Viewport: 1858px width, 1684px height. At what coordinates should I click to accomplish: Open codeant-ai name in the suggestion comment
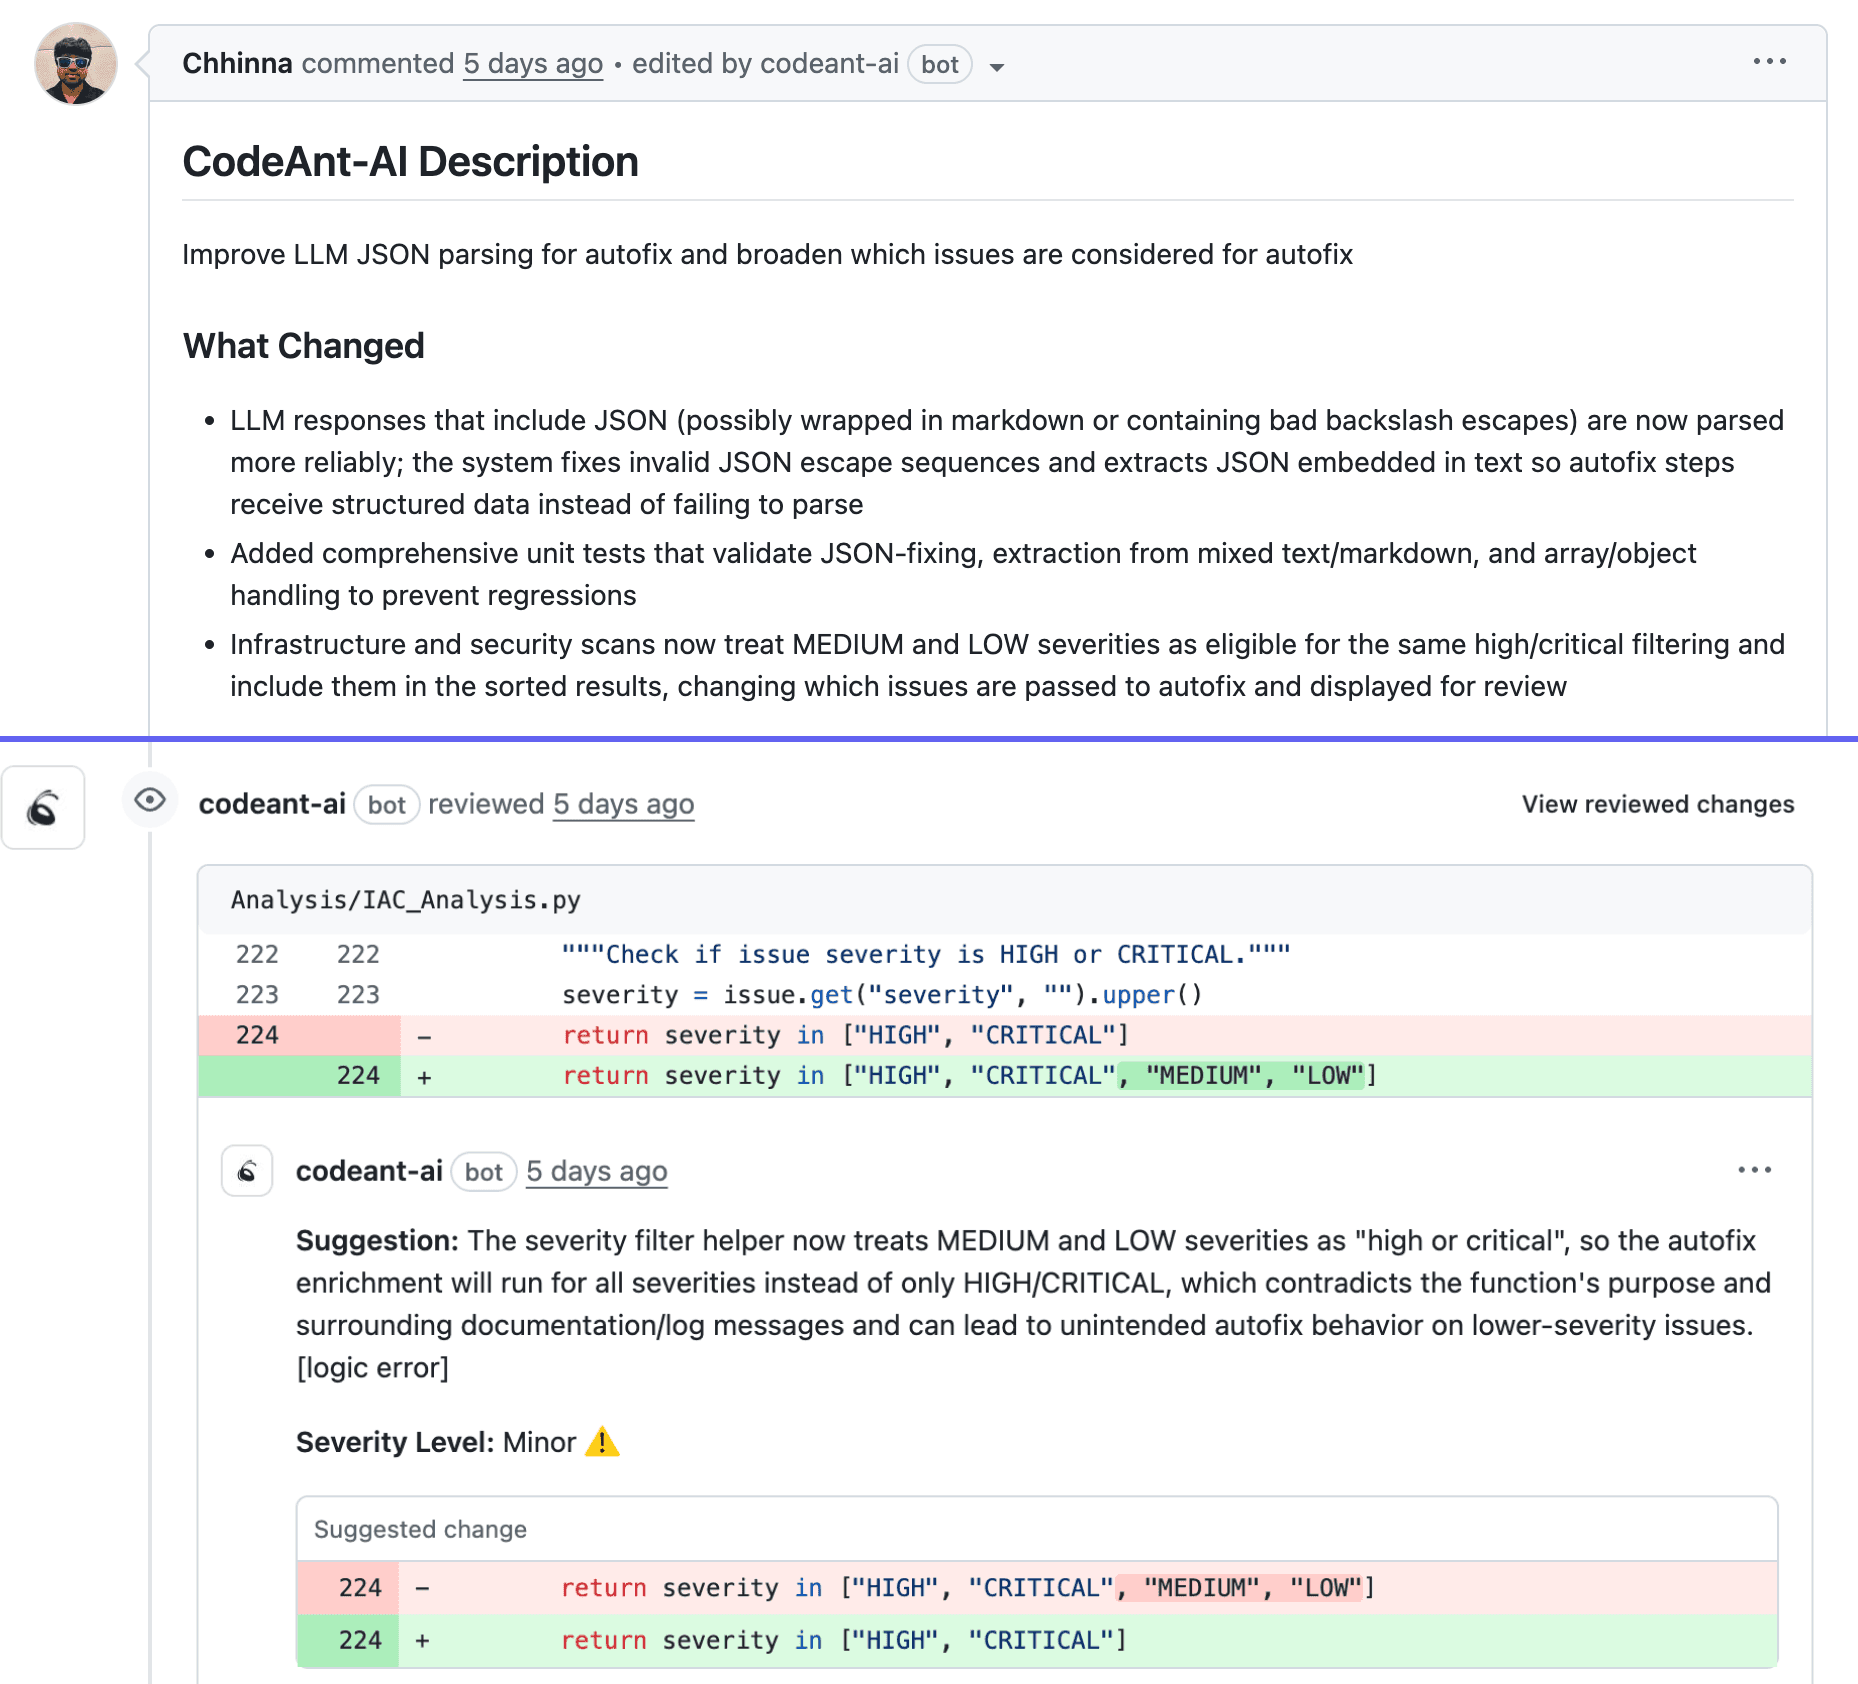(369, 1171)
